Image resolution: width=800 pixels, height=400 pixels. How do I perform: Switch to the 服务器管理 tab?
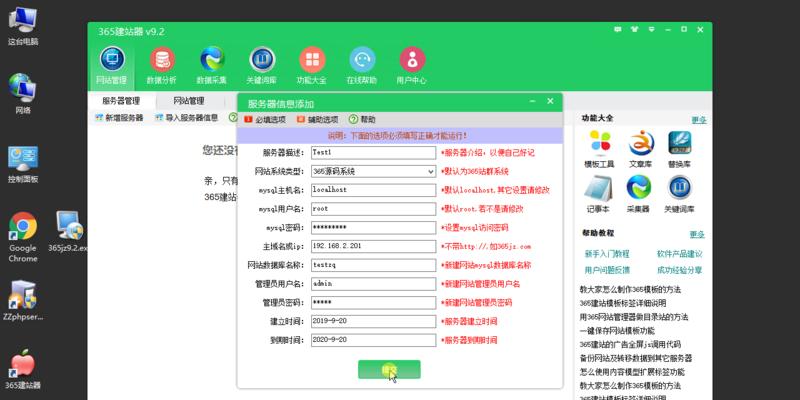[121, 101]
